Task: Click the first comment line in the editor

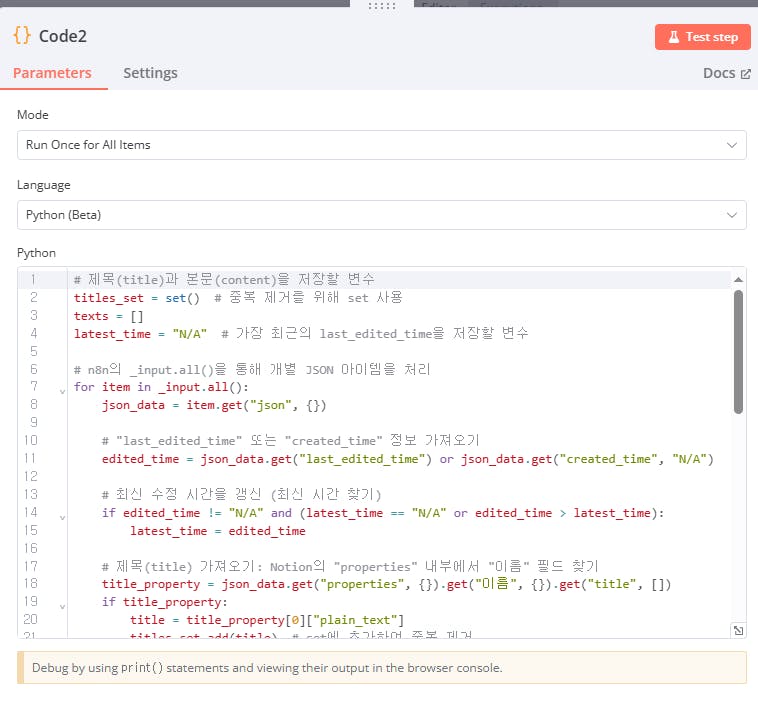Action: [x=224, y=279]
